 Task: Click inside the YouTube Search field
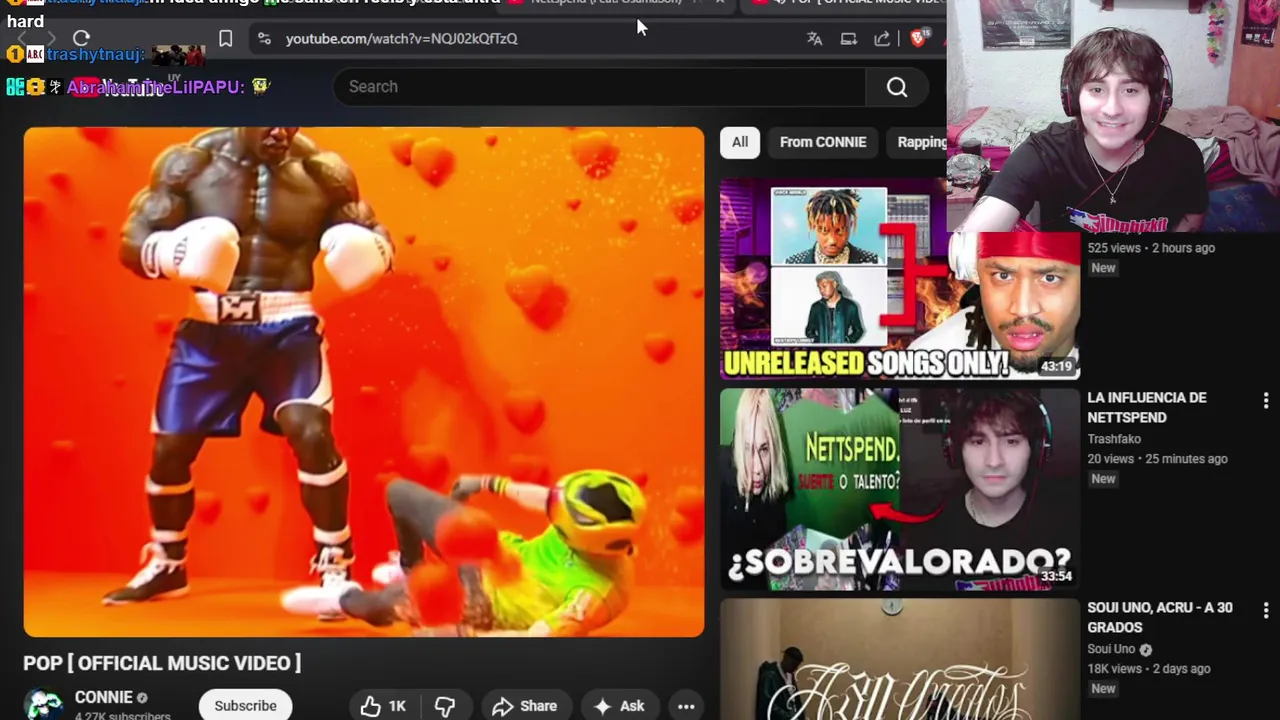point(600,87)
